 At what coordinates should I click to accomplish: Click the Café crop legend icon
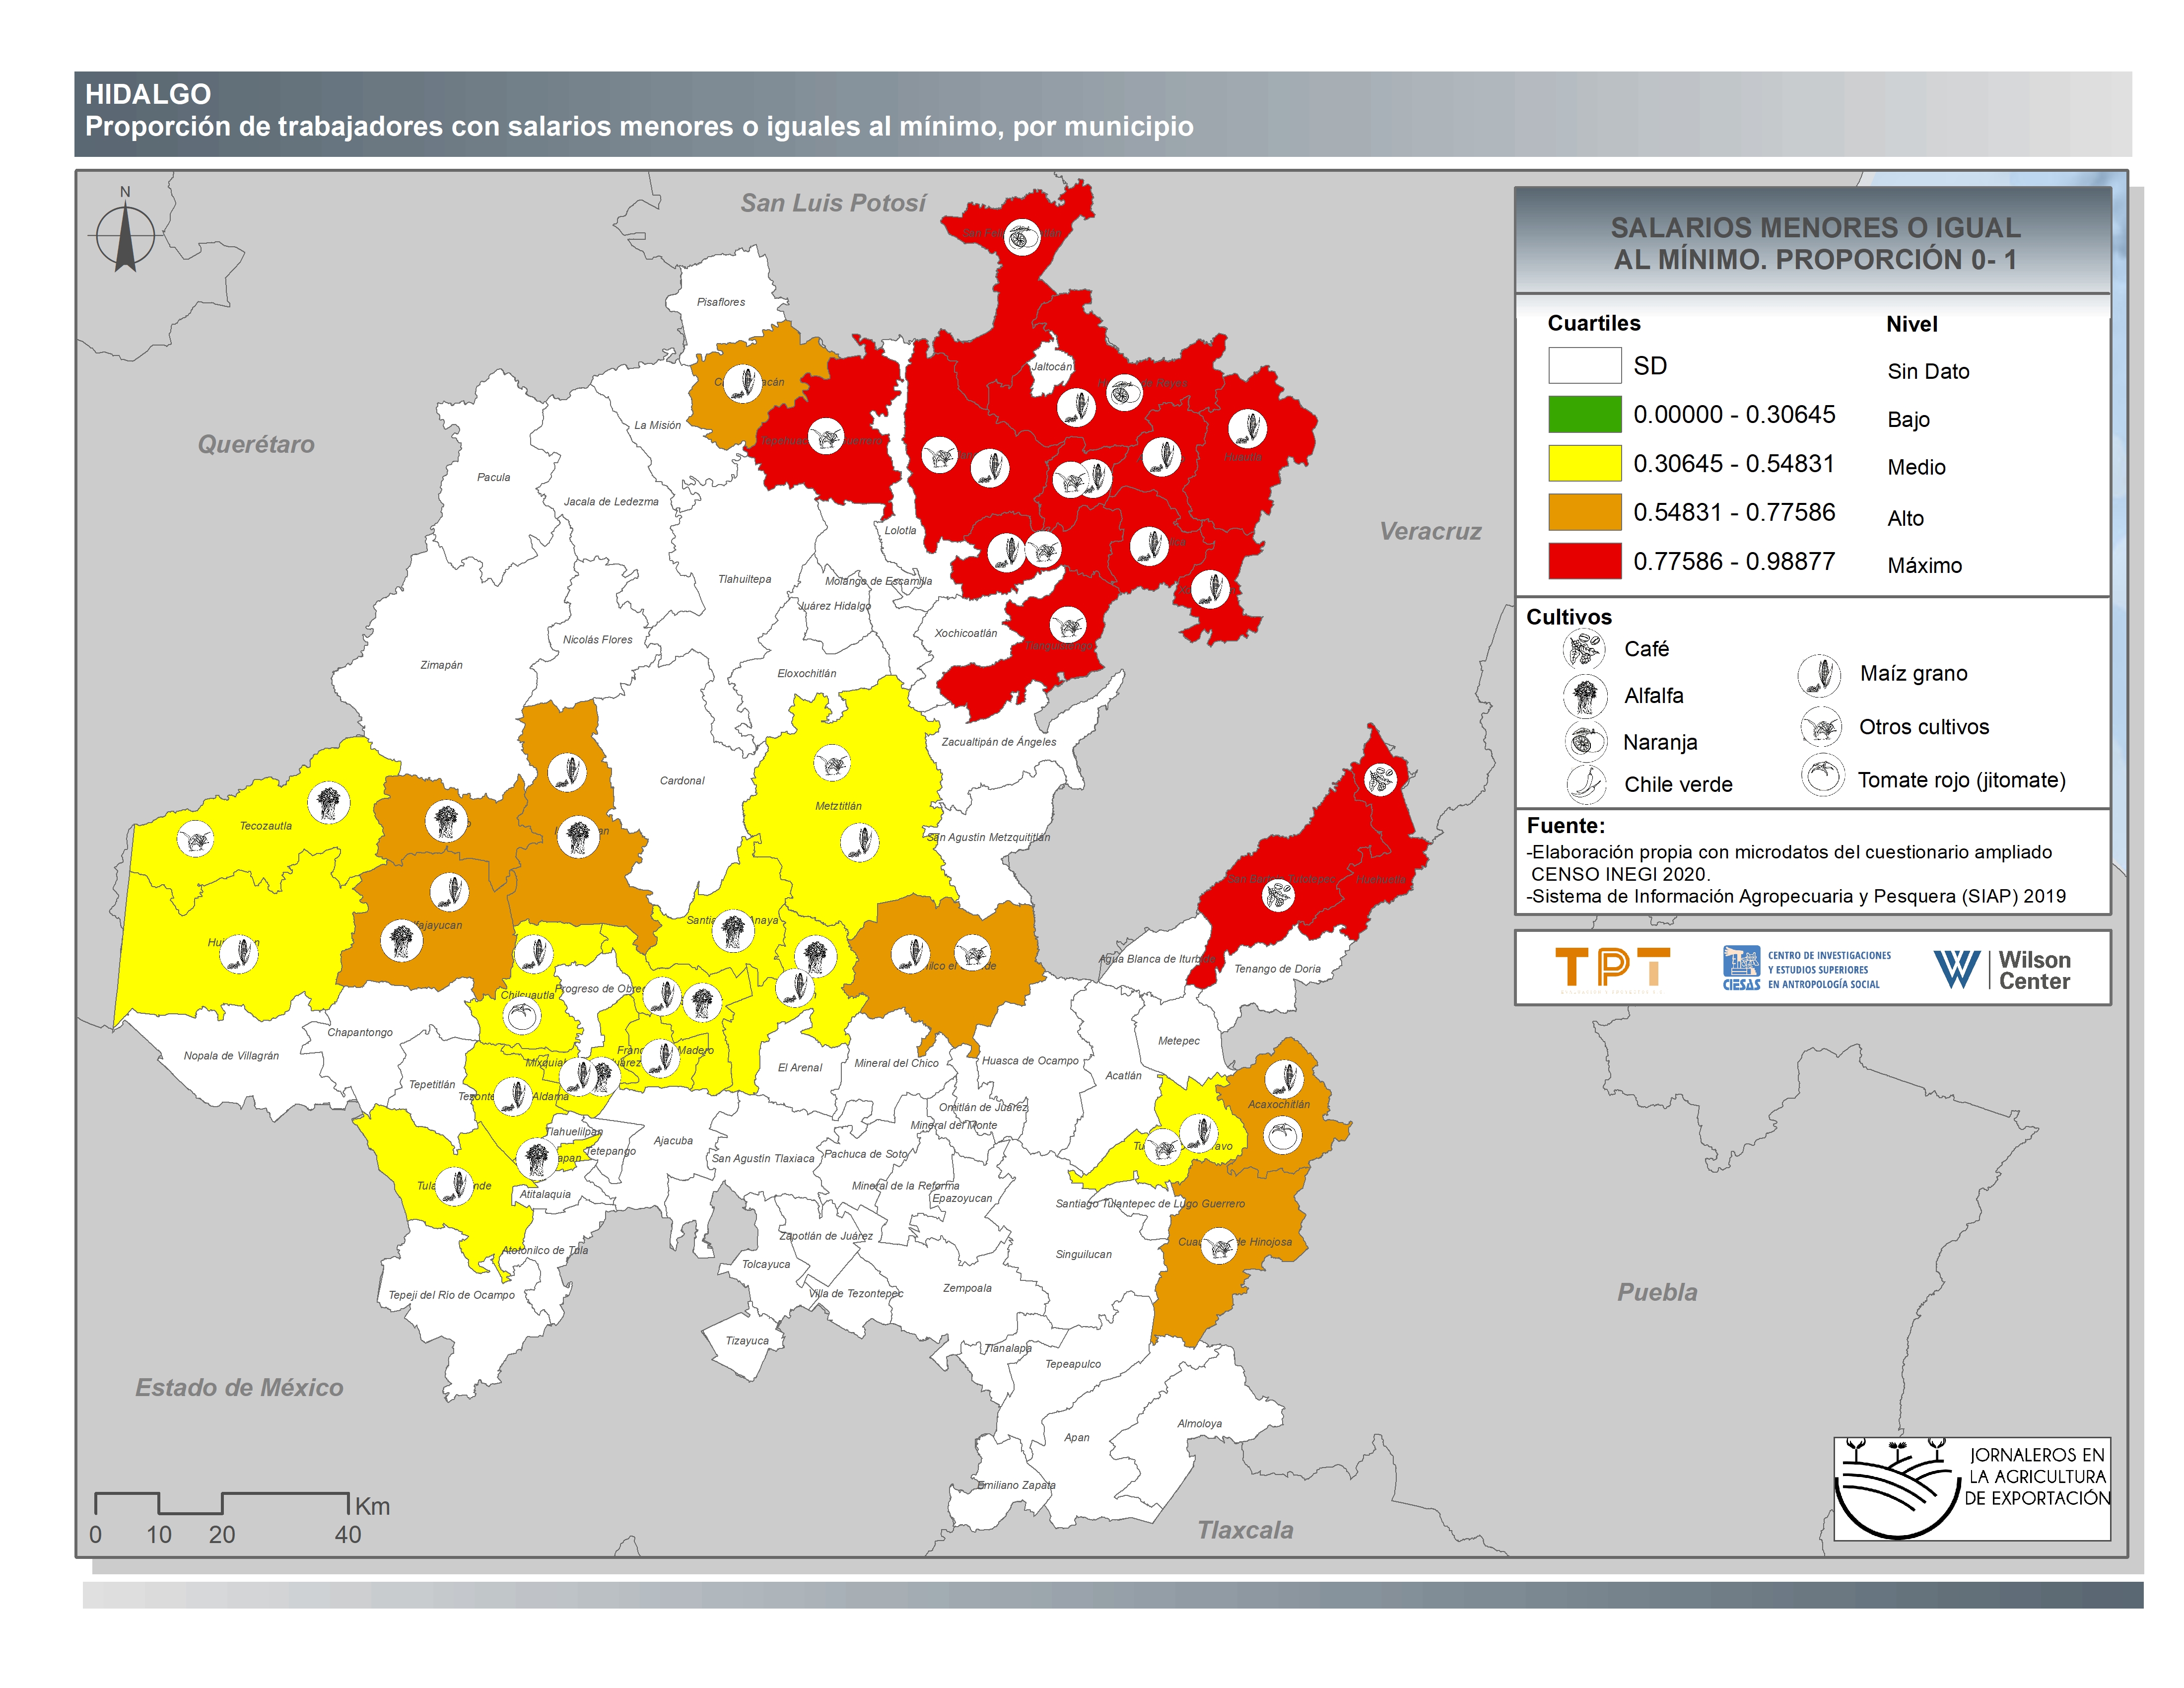click(1584, 650)
